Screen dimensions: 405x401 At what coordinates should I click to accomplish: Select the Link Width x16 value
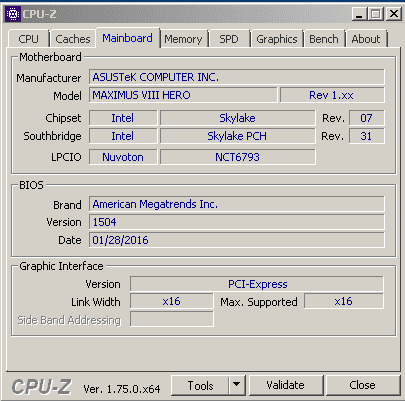pos(171,301)
